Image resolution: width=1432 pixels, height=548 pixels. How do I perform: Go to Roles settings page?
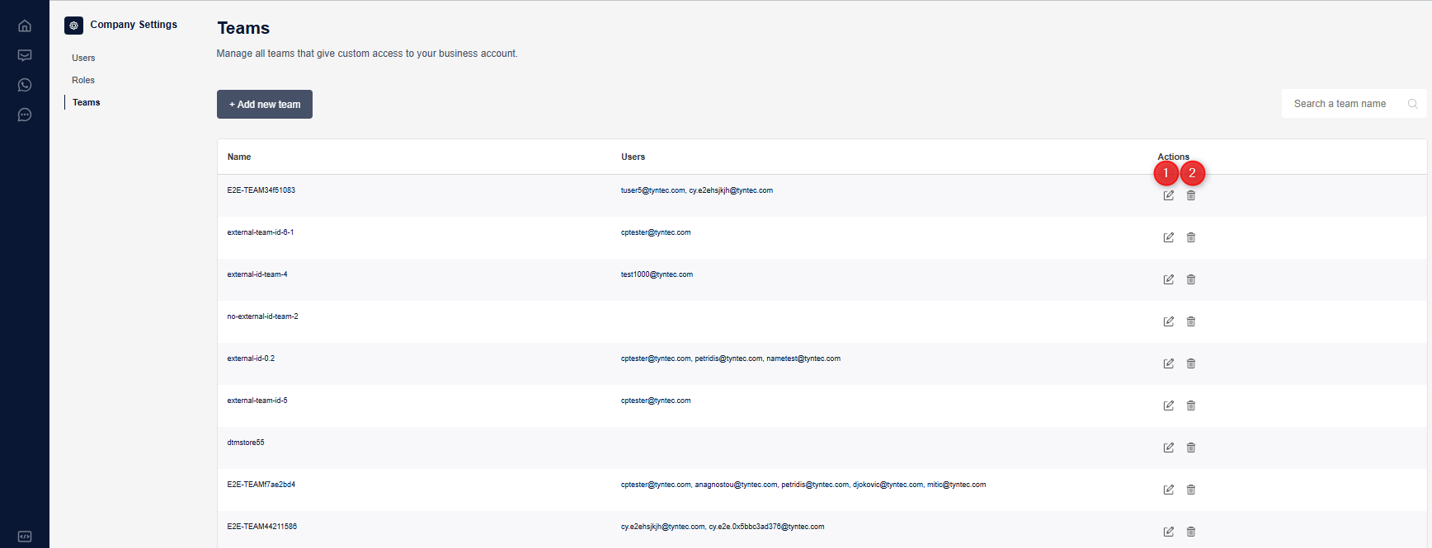click(83, 80)
